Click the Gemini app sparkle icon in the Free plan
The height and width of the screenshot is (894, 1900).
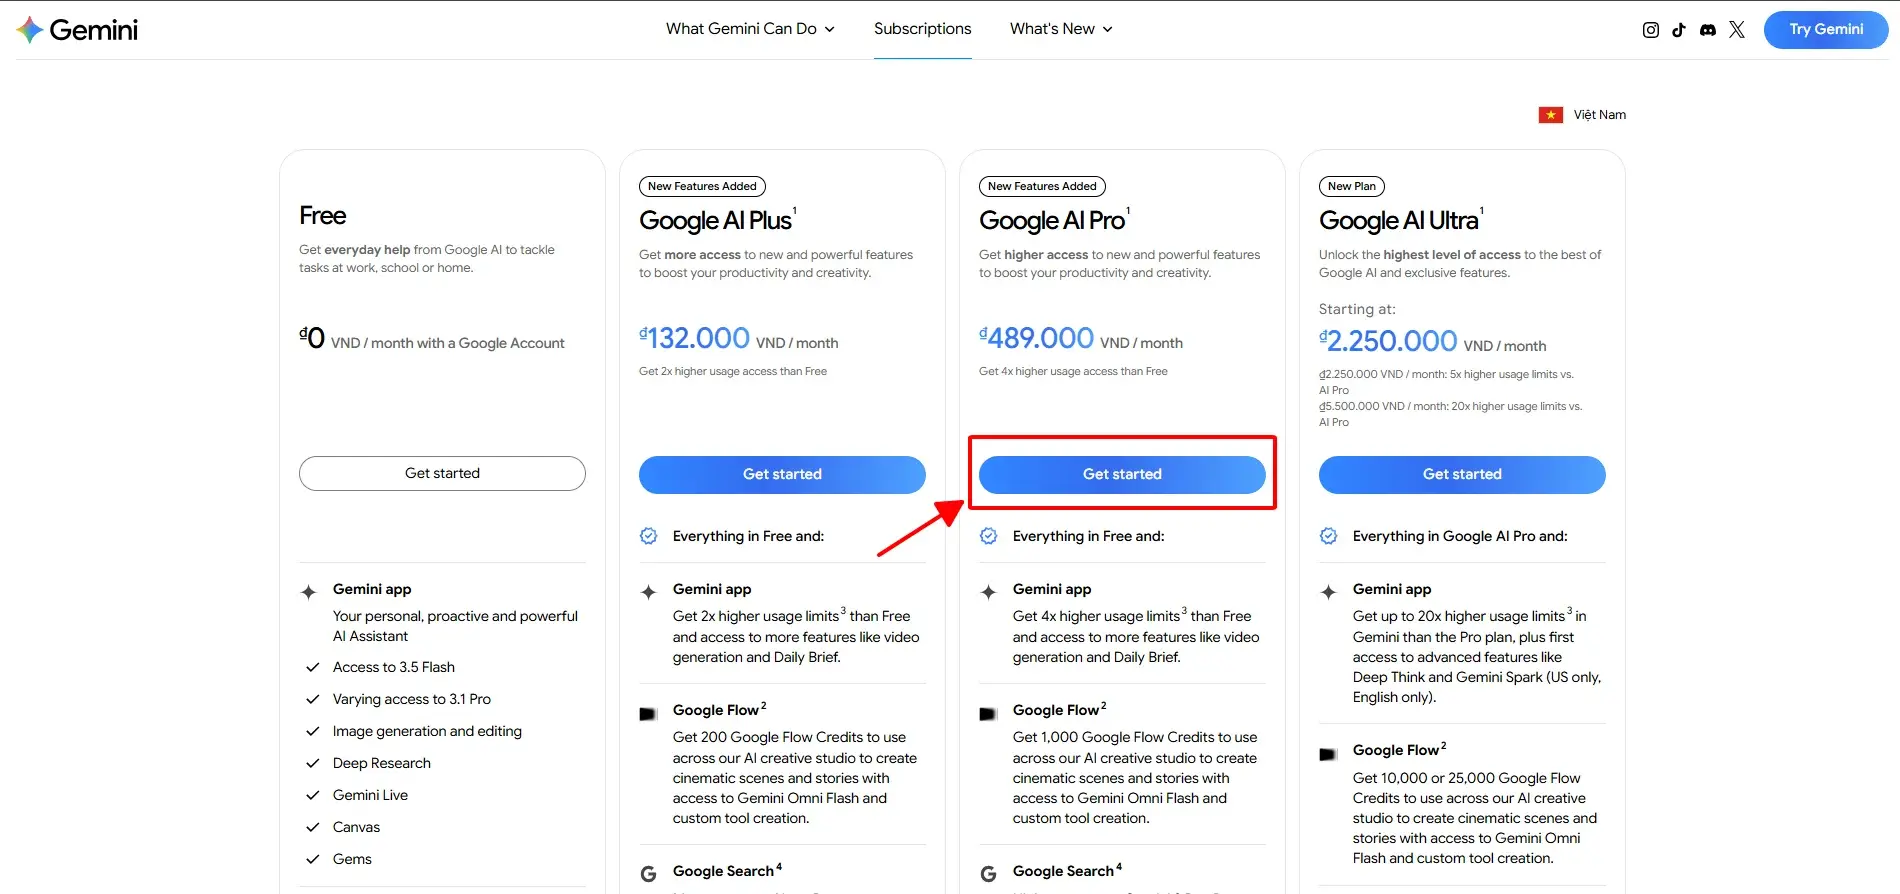[x=309, y=592]
